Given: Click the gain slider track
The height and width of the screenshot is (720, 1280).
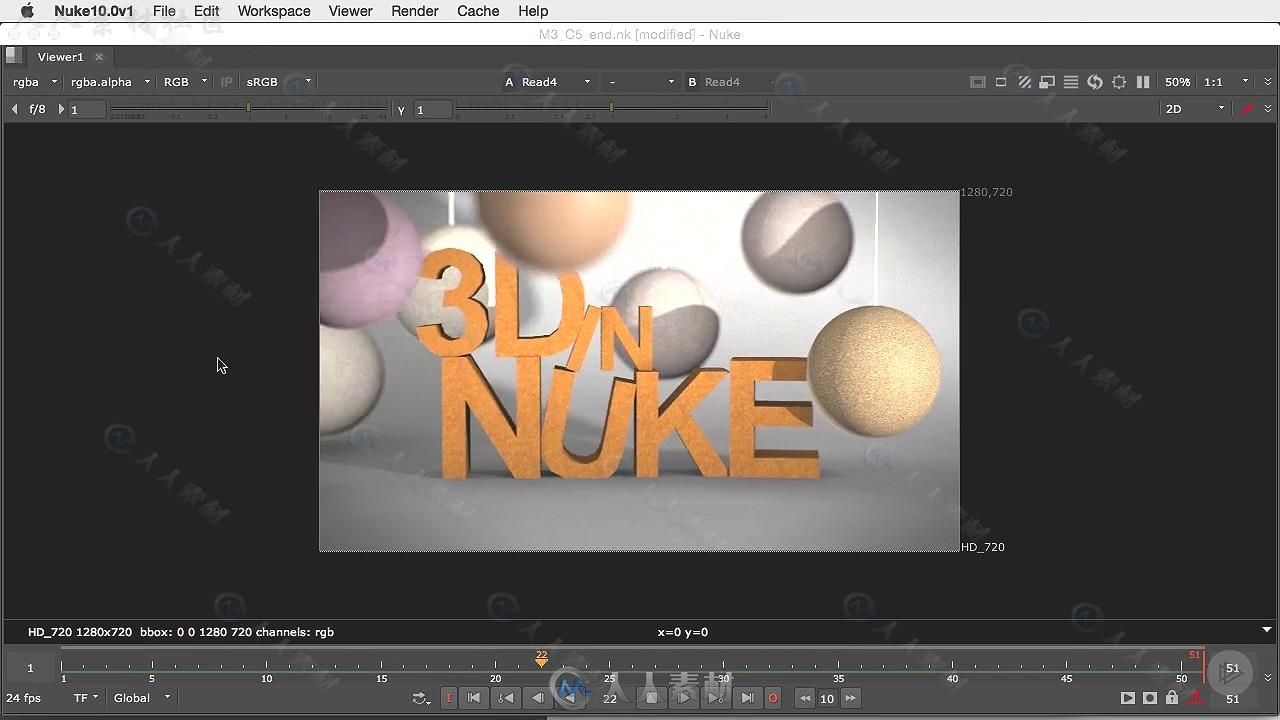Looking at the screenshot, I should [249, 109].
